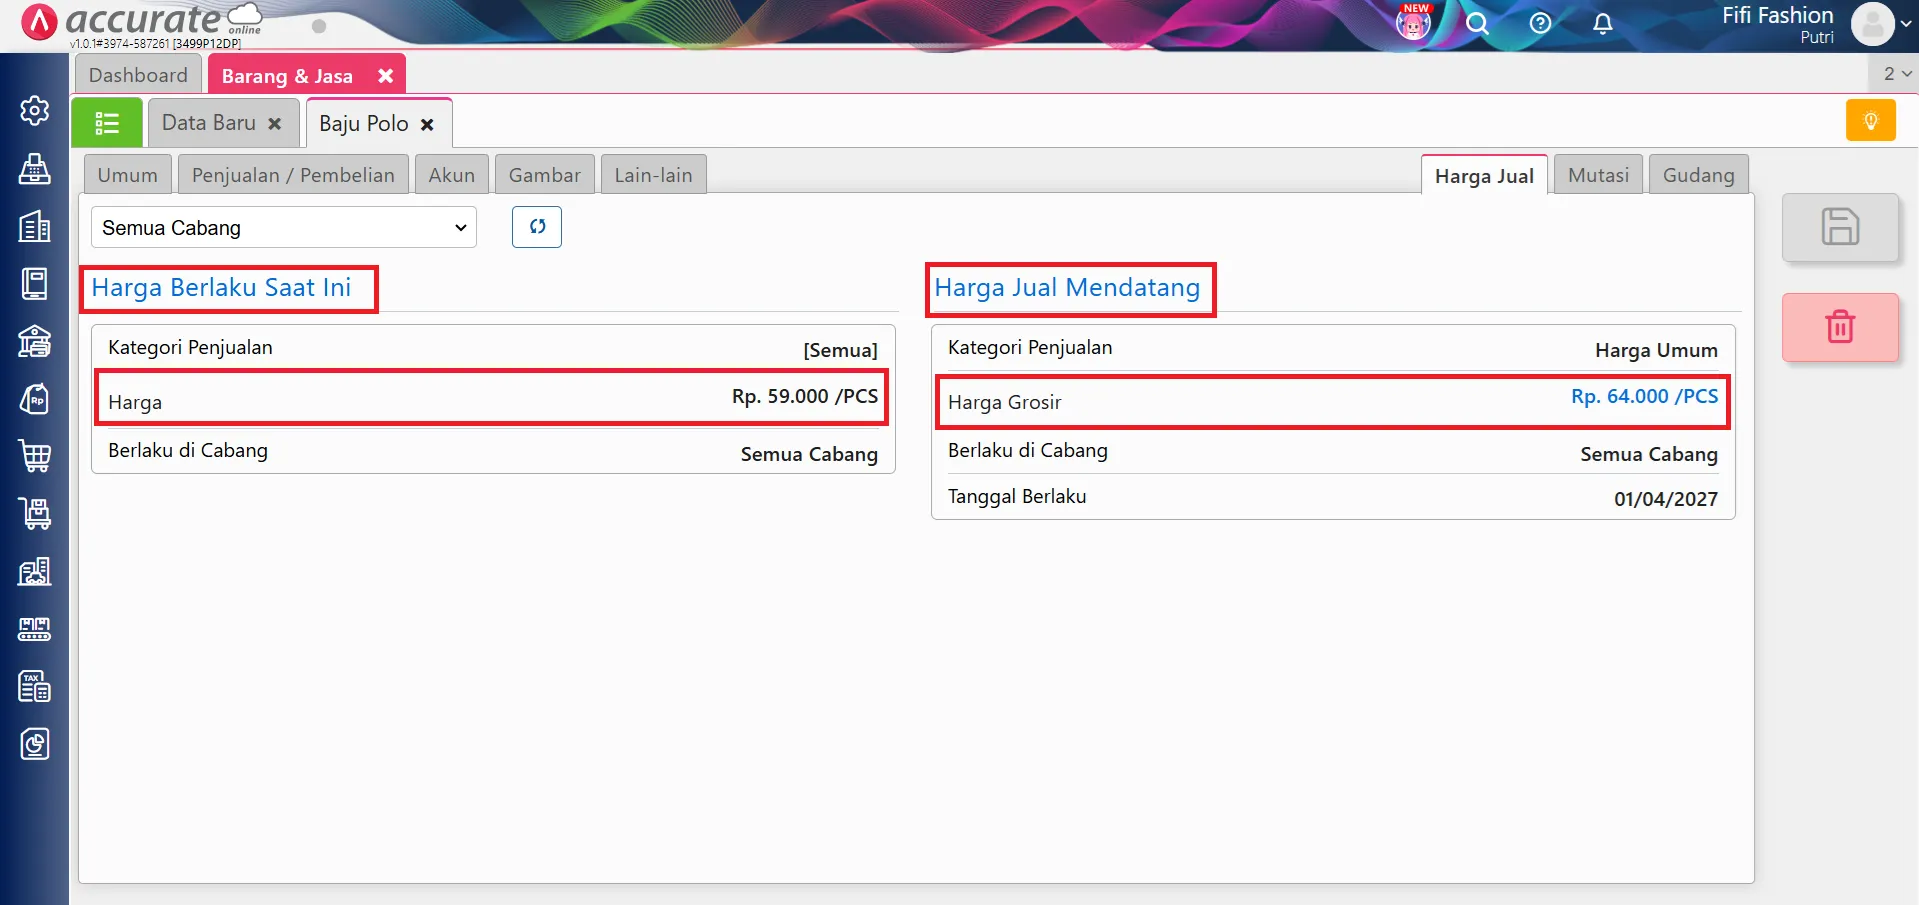Open the notifications bell
The height and width of the screenshot is (905, 1919).
[1603, 23]
